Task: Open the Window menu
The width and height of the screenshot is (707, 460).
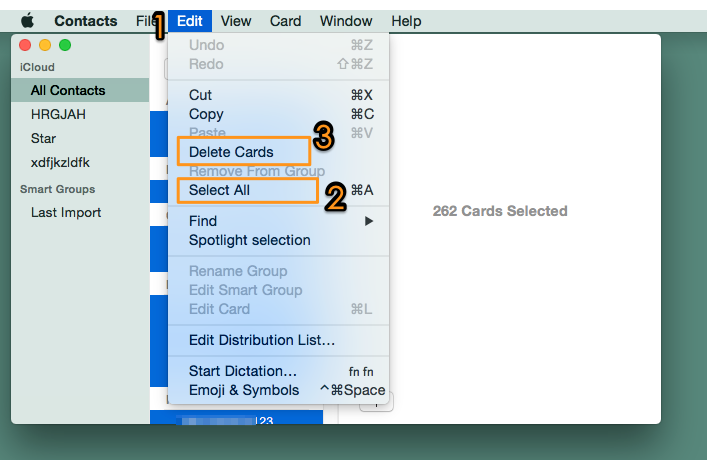Action: 346,21
